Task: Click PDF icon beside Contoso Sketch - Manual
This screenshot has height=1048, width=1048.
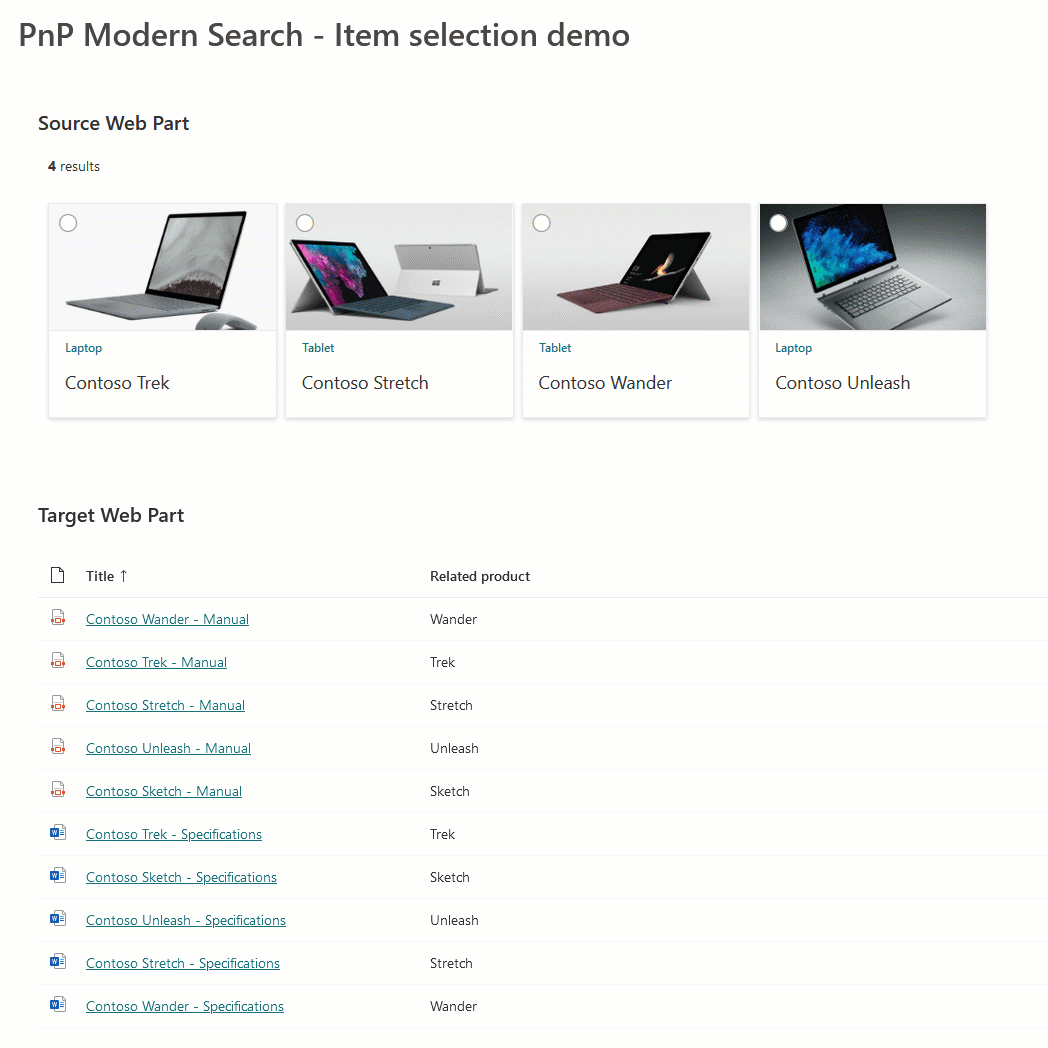Action: [x=58, y=789]
